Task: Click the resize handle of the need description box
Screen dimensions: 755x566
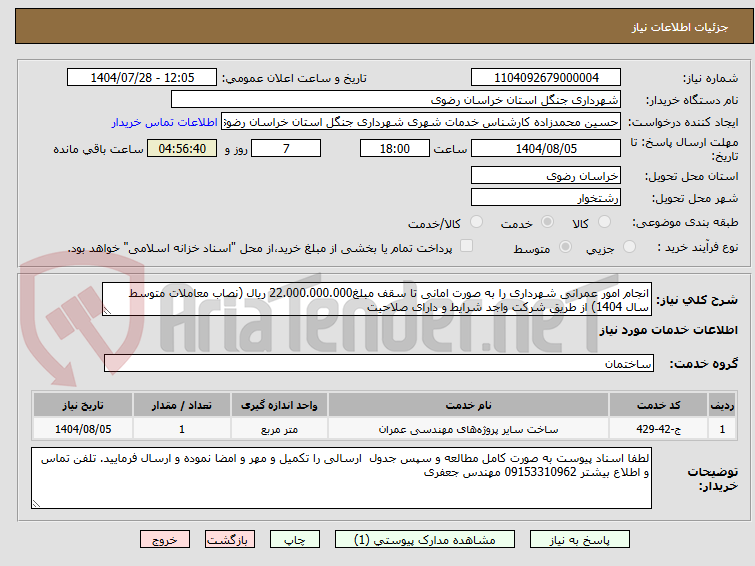Action: [107, 311]
